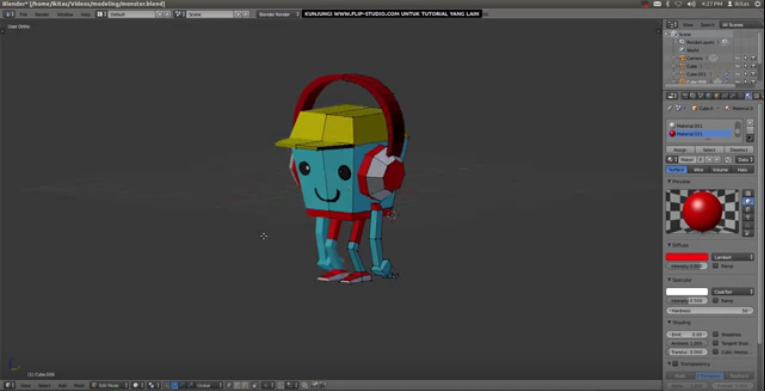The width and height of the screenshot is (765, 391).
Task: Select Material.021 red slot
Action: coord(700,133)
